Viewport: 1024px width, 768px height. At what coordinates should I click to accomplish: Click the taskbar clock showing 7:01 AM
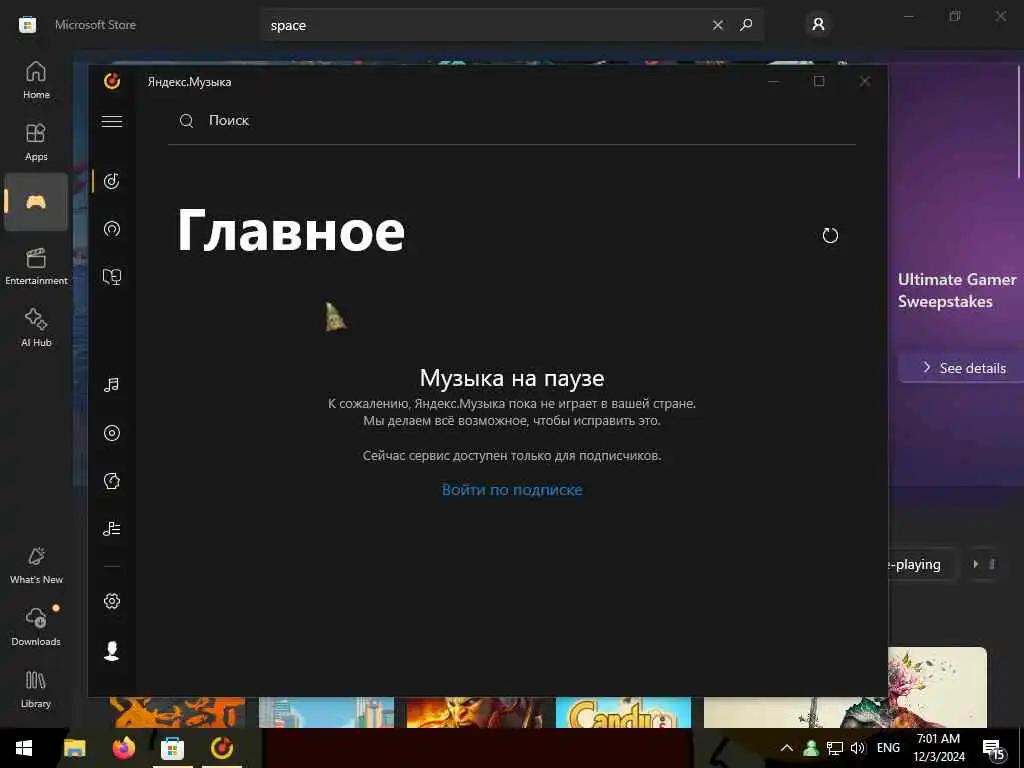tap(938, 748)
